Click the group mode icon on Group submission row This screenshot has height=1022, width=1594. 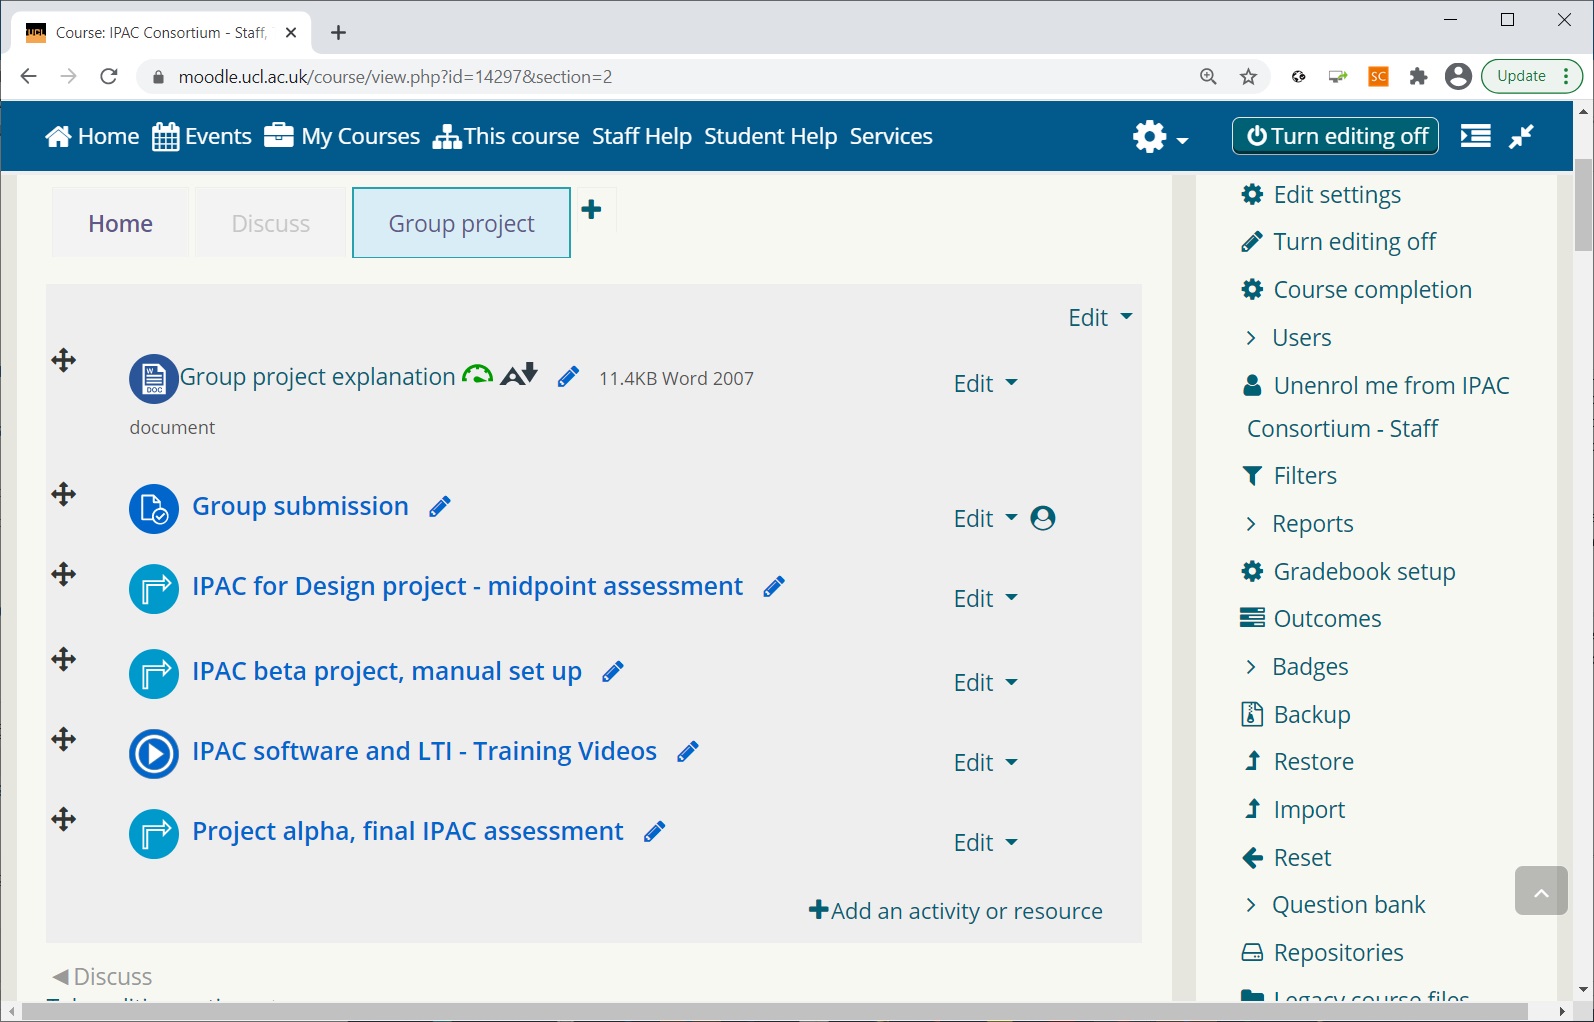[x=1043, y=518]
